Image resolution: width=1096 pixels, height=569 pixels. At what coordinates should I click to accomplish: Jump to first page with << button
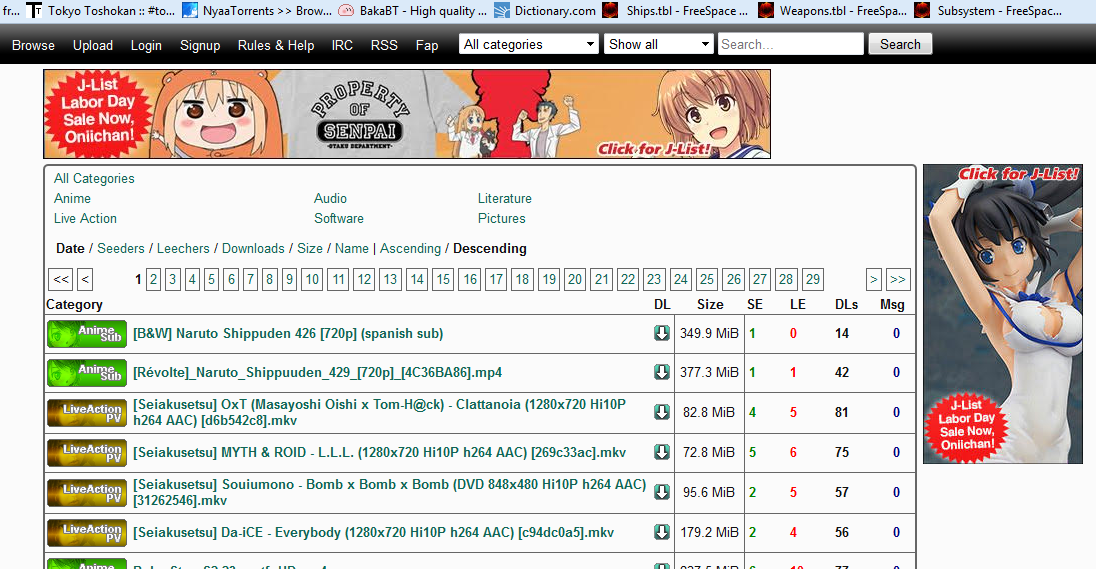(61, 280)
